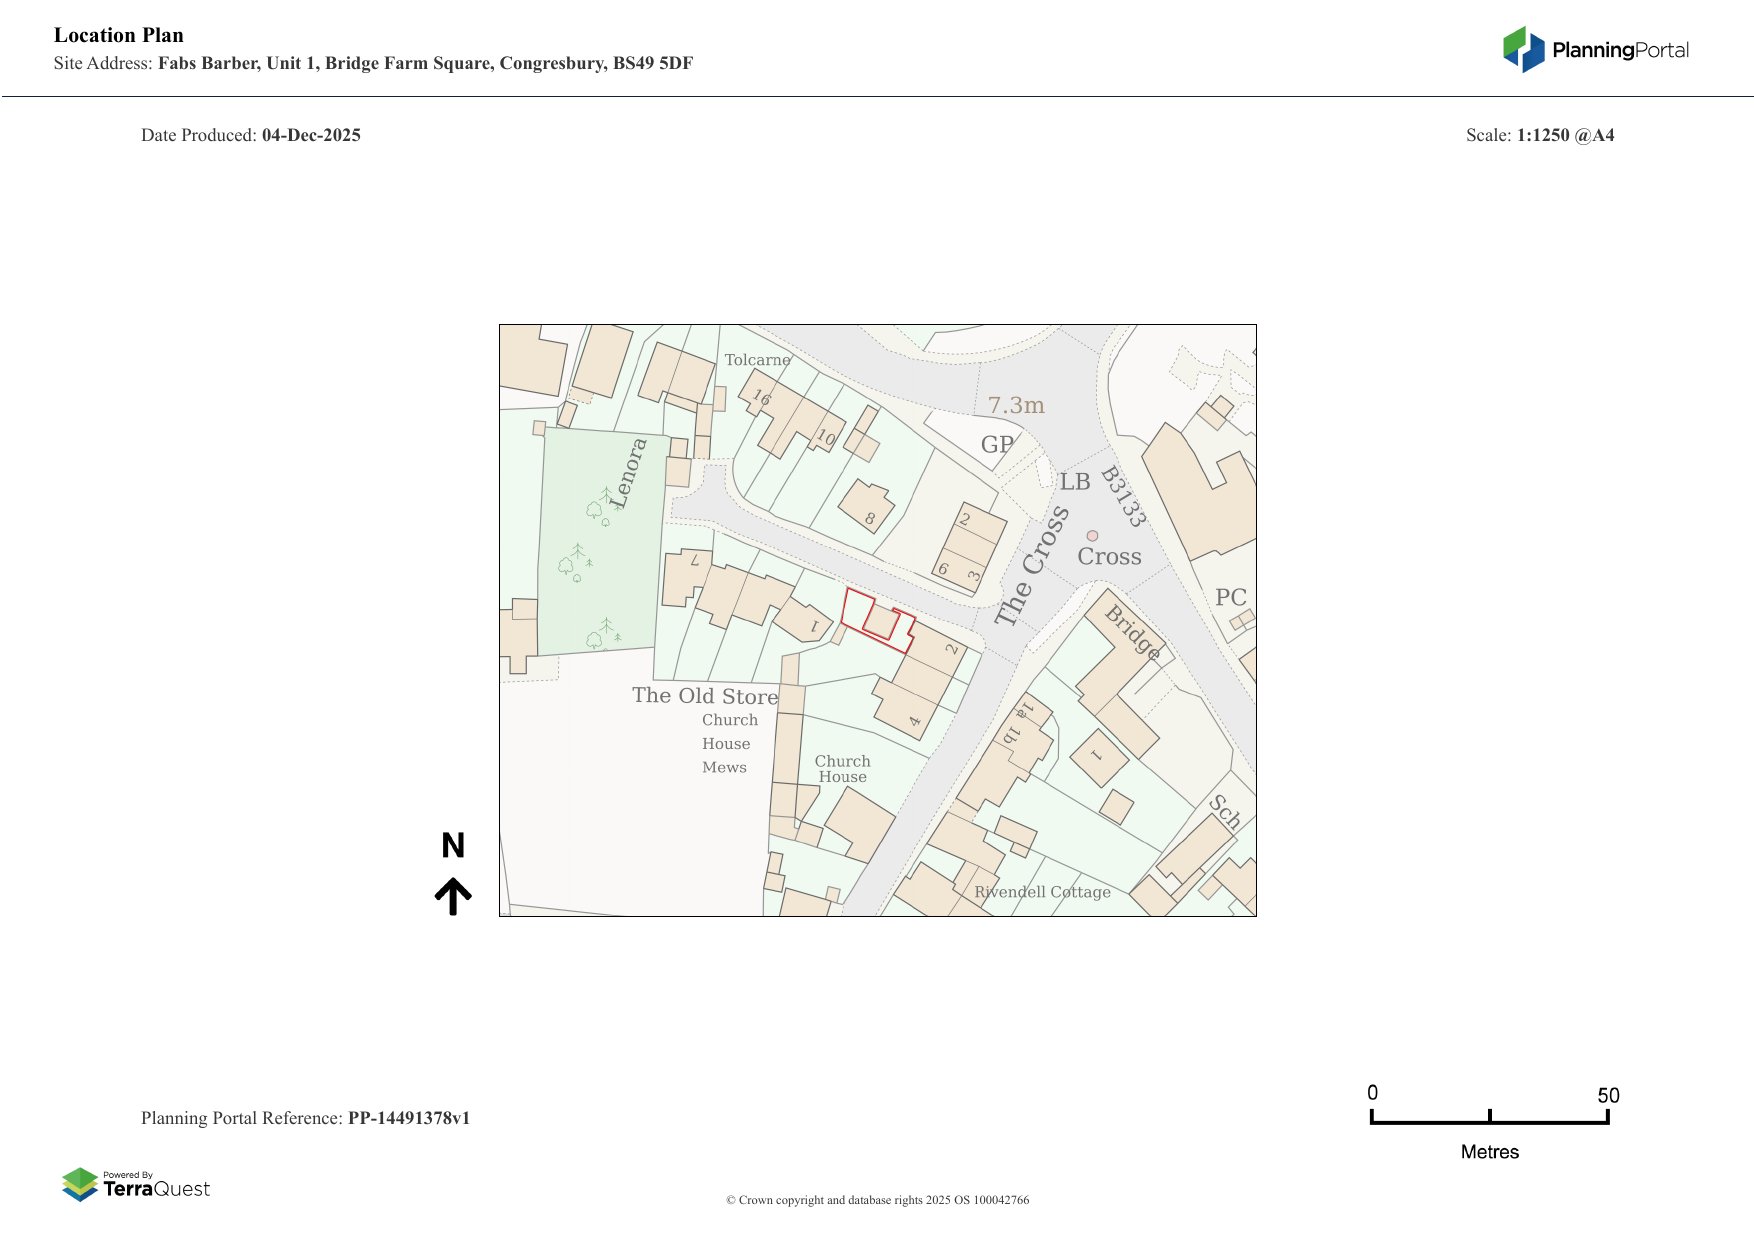Click the Scale 1:1250 @A4 text

coord(1539,135)
